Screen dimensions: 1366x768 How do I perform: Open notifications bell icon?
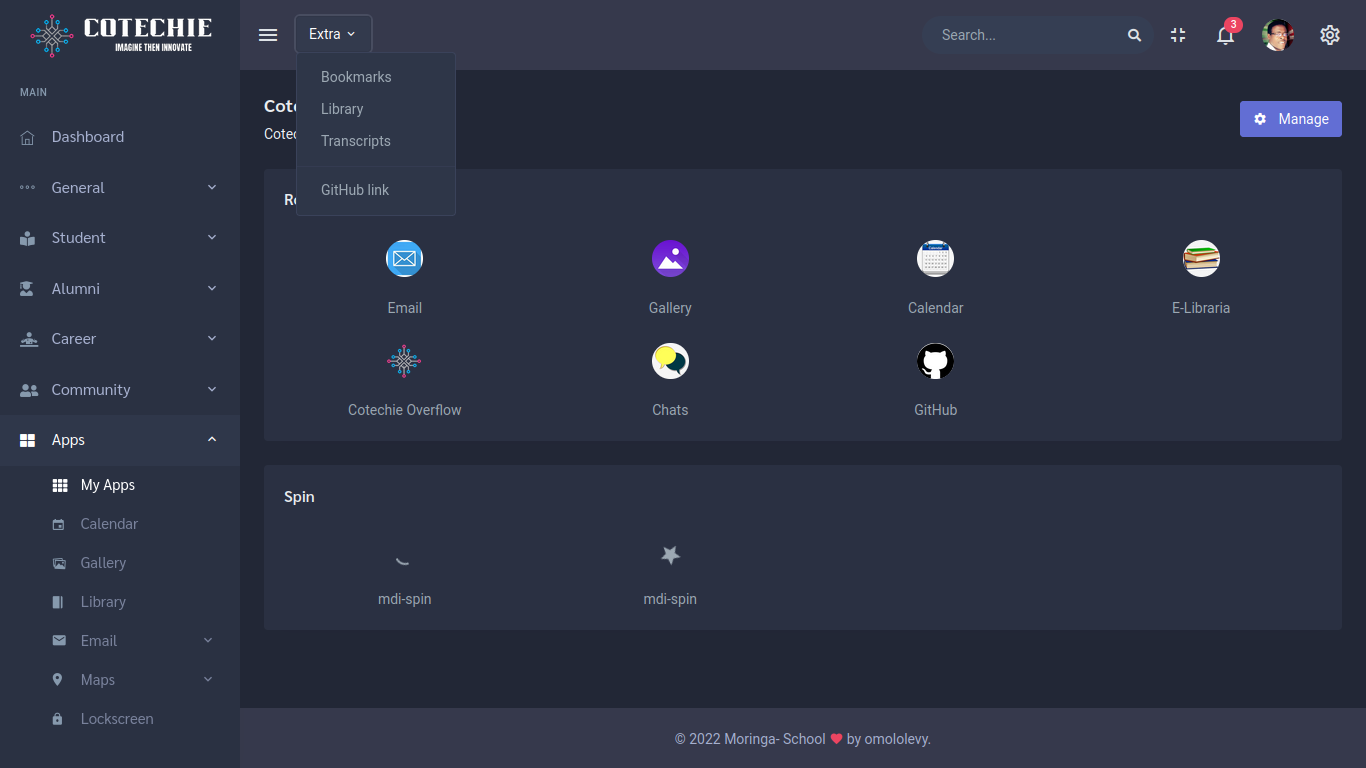point(1225,36)
